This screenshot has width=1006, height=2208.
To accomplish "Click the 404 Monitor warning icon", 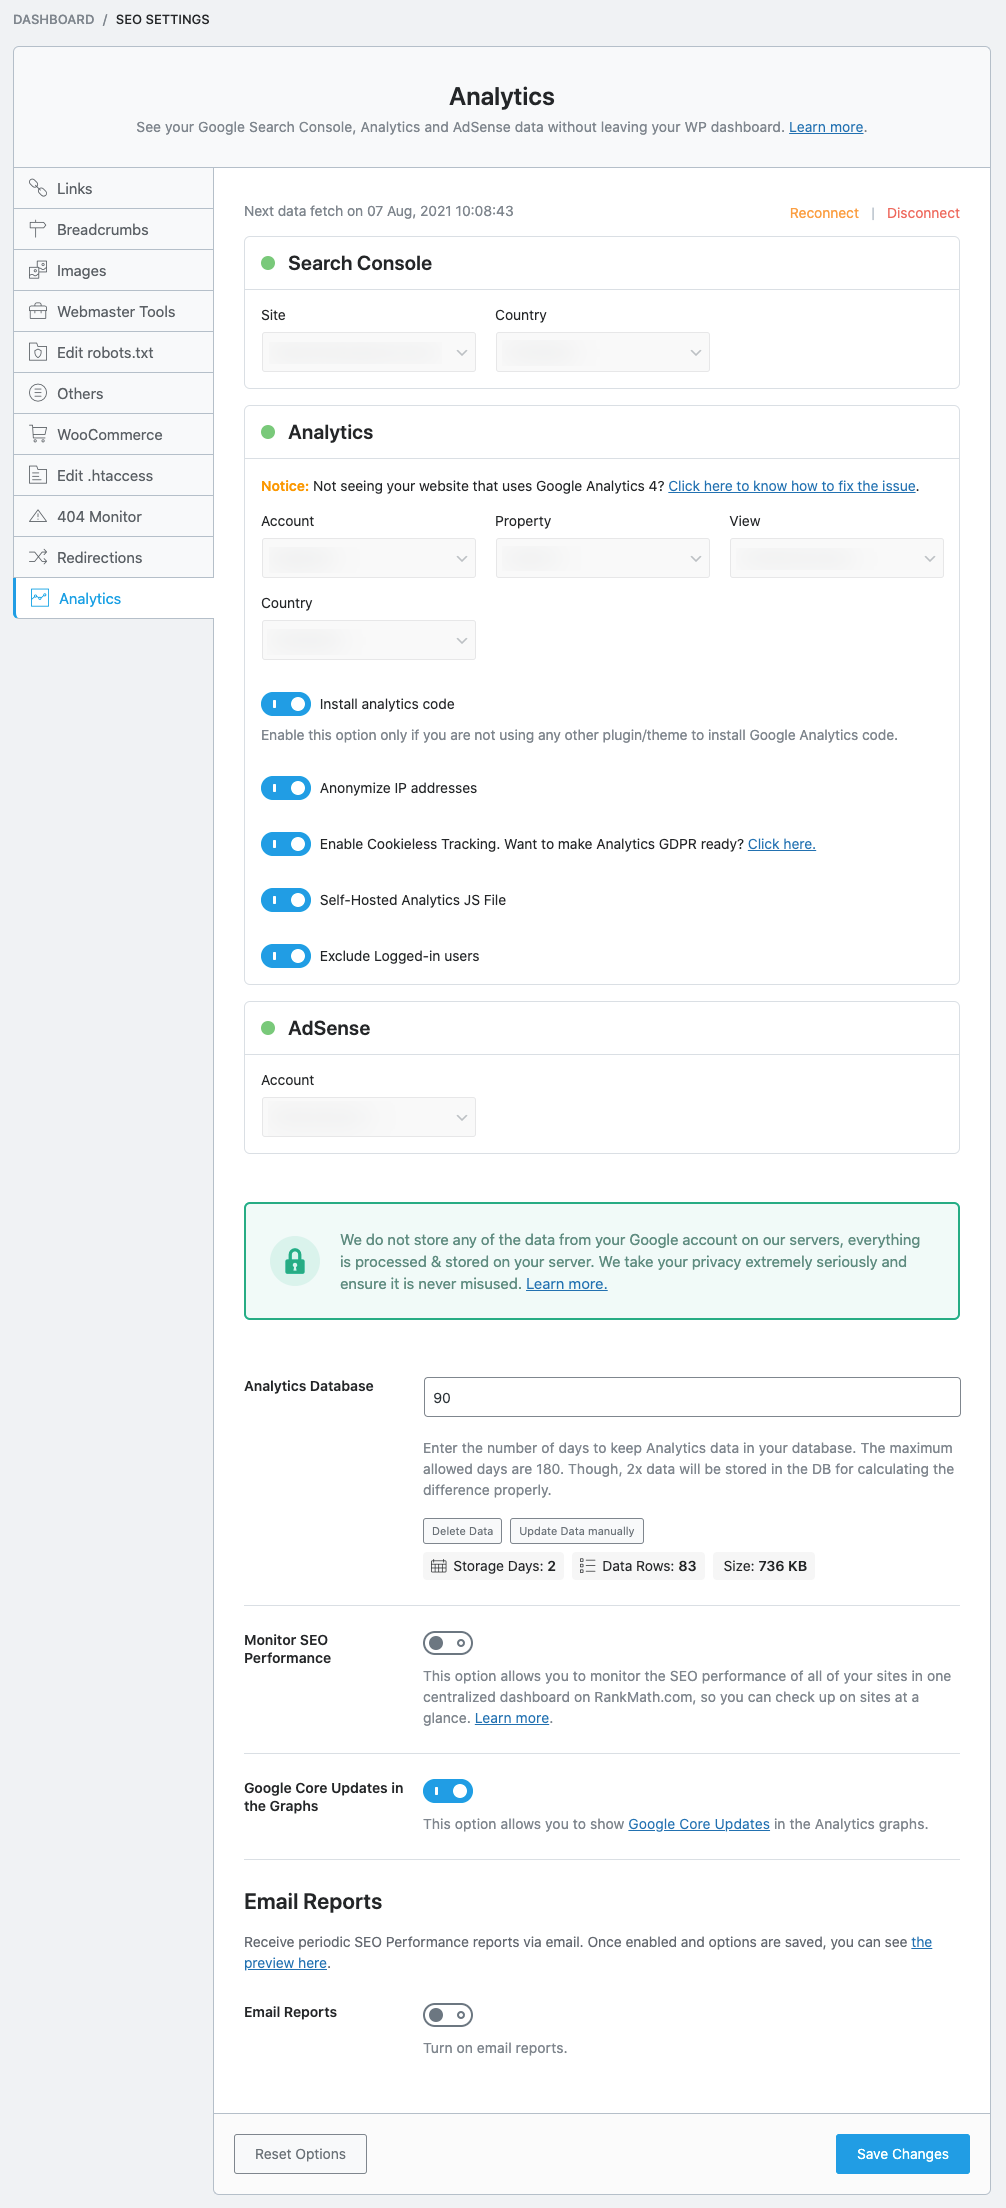I will pyautogui.click(x=38, y=516).
